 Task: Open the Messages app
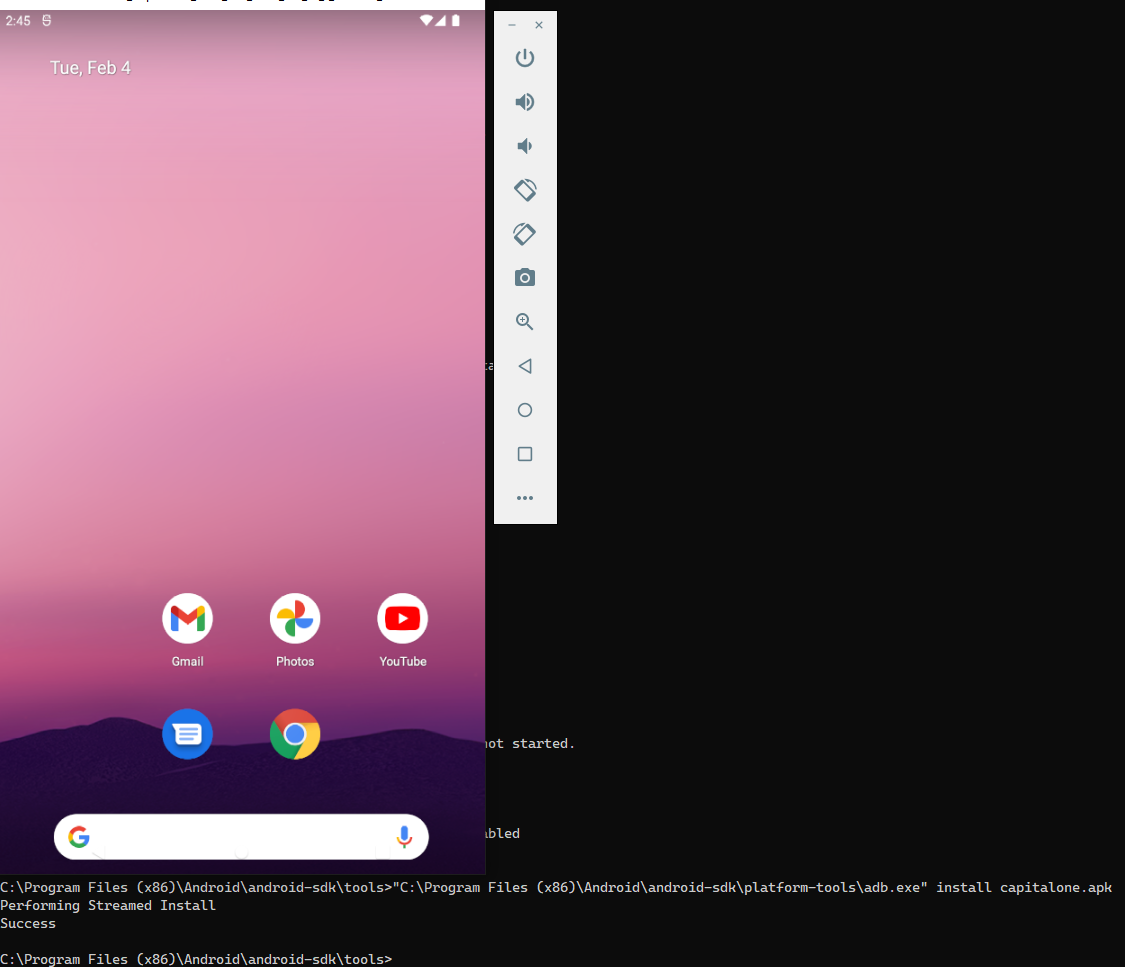pyautogui.click(x=187, y=734)
